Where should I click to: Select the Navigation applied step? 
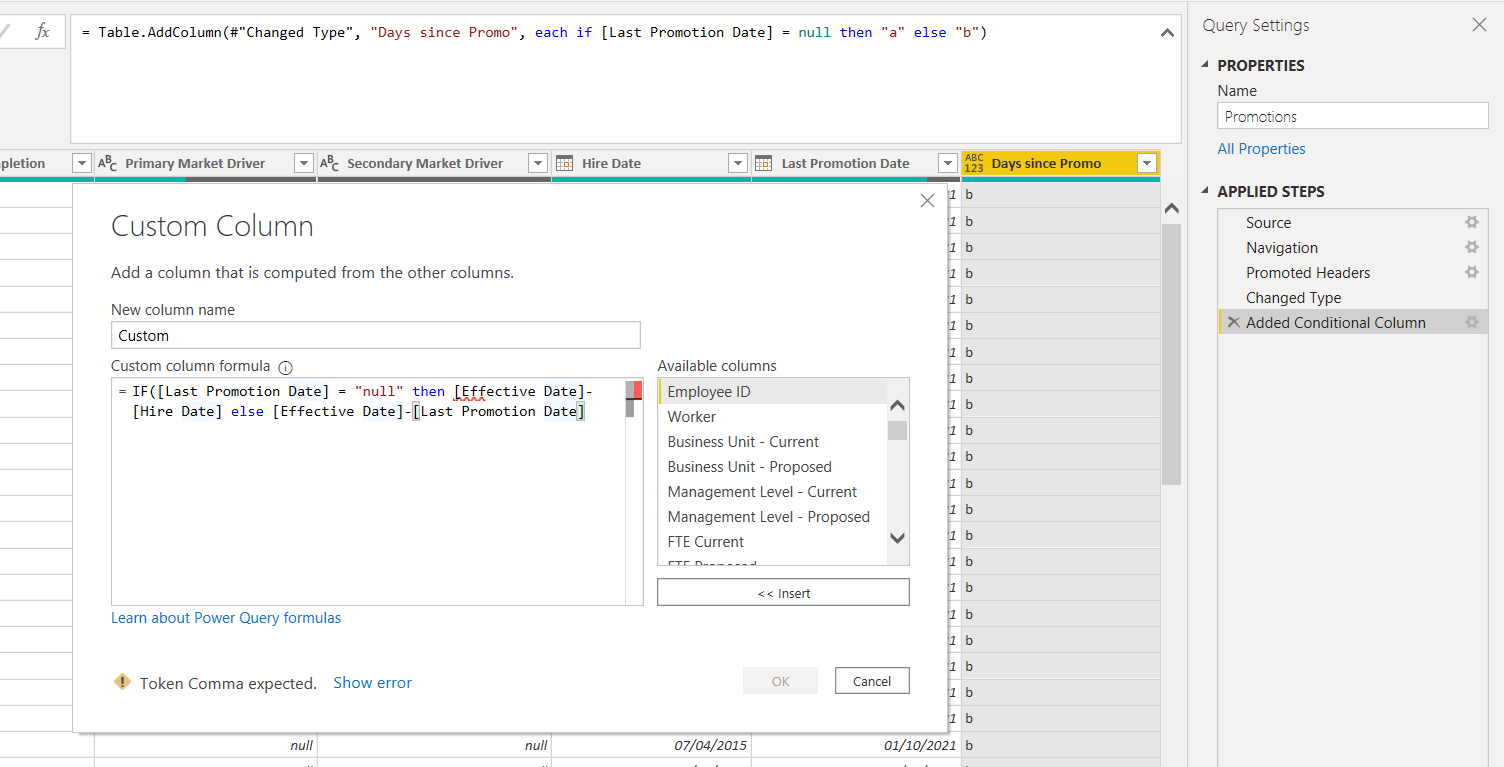(x=1282, y=247)
